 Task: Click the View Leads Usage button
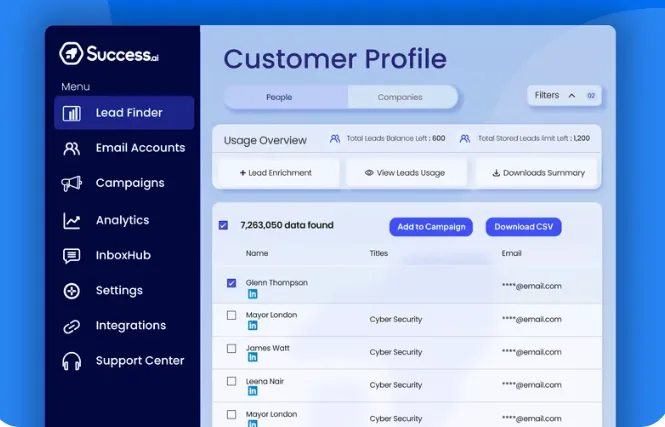pyautogui.click(x=406, y=173)
